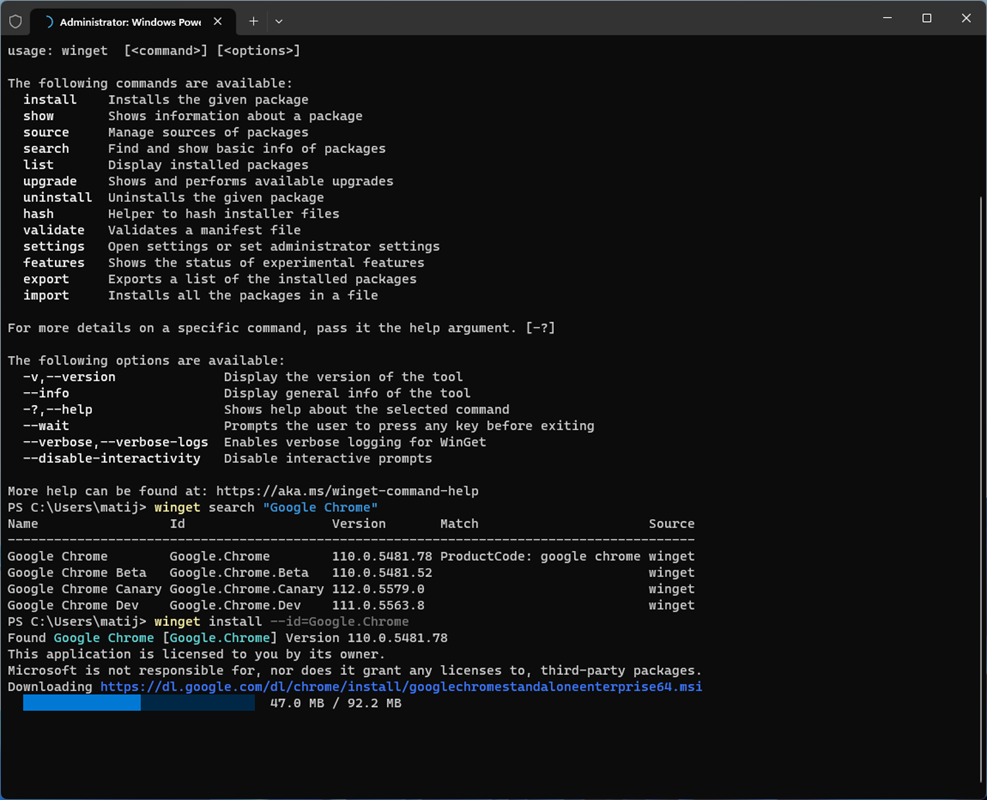
Task: Click the quoted "Google Chrome" search argument
Action: pos(320,507)
